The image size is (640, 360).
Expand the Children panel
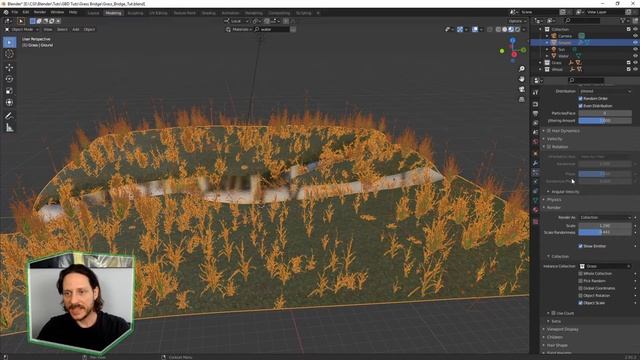[x=555, y=337]
